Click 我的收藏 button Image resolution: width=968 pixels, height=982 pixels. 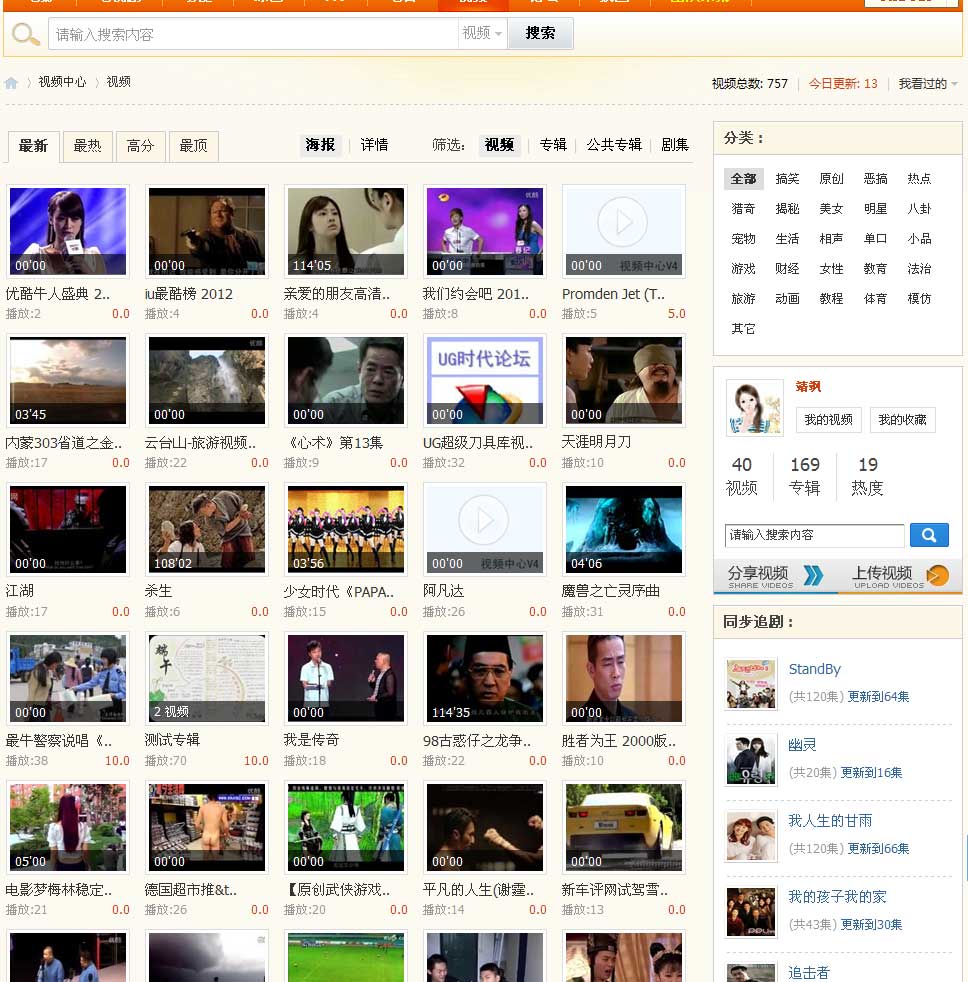(902, 420)
